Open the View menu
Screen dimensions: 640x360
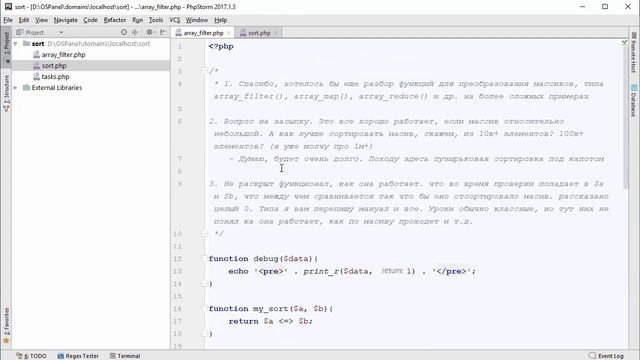pos(41,20)
